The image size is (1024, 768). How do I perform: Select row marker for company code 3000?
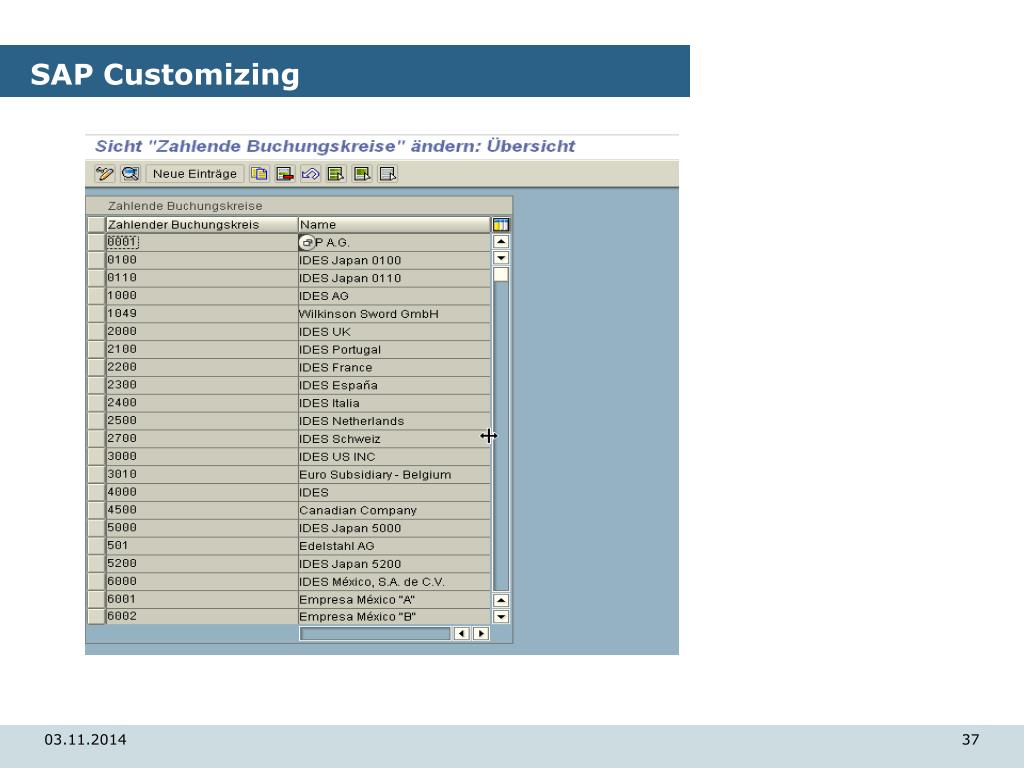click(96, 456)
